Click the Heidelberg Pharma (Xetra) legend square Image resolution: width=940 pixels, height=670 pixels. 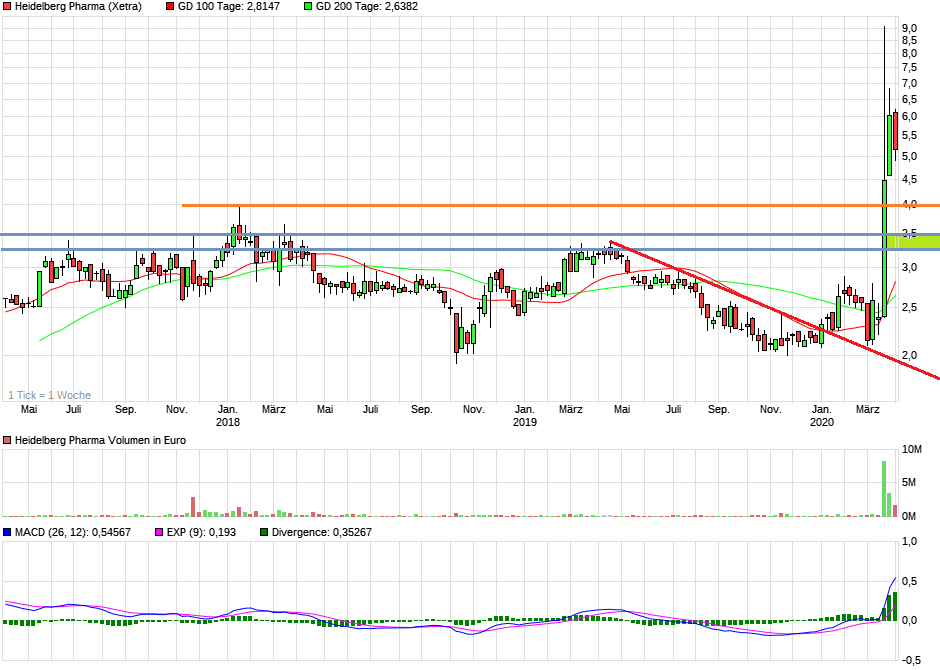pyautogui.click(x=8, y=6)
